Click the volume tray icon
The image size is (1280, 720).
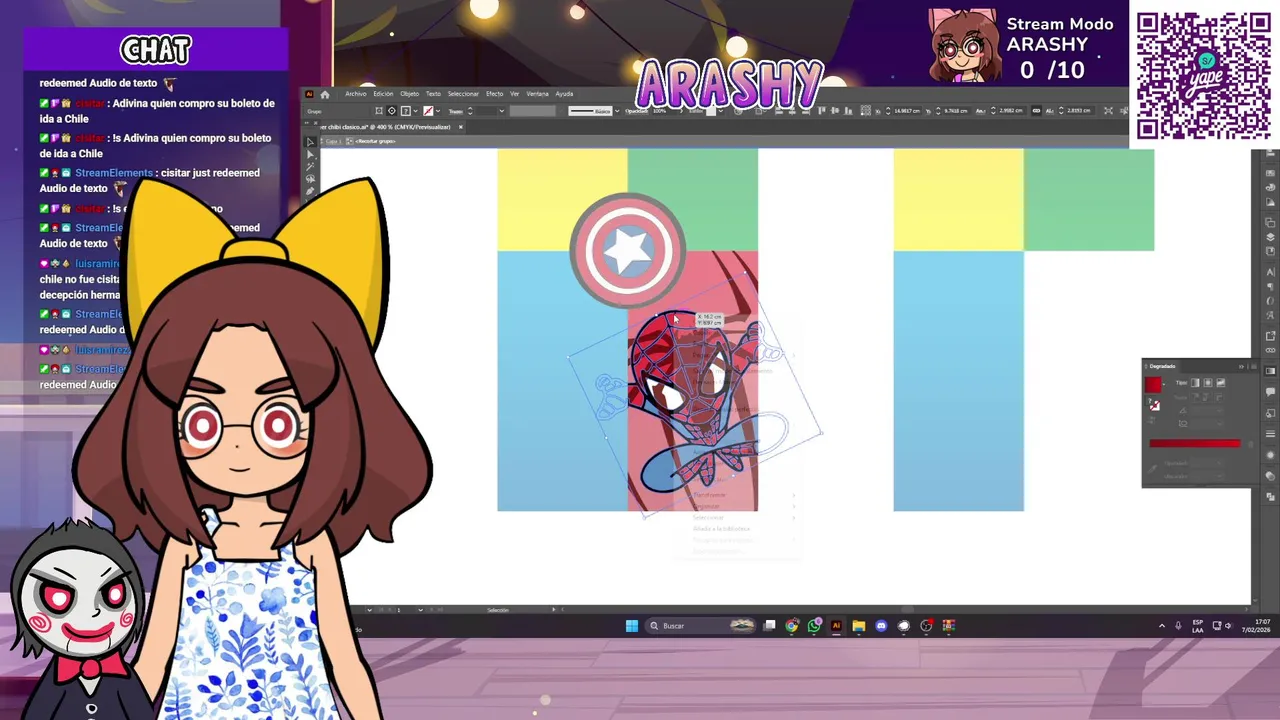click(1229, 626)
